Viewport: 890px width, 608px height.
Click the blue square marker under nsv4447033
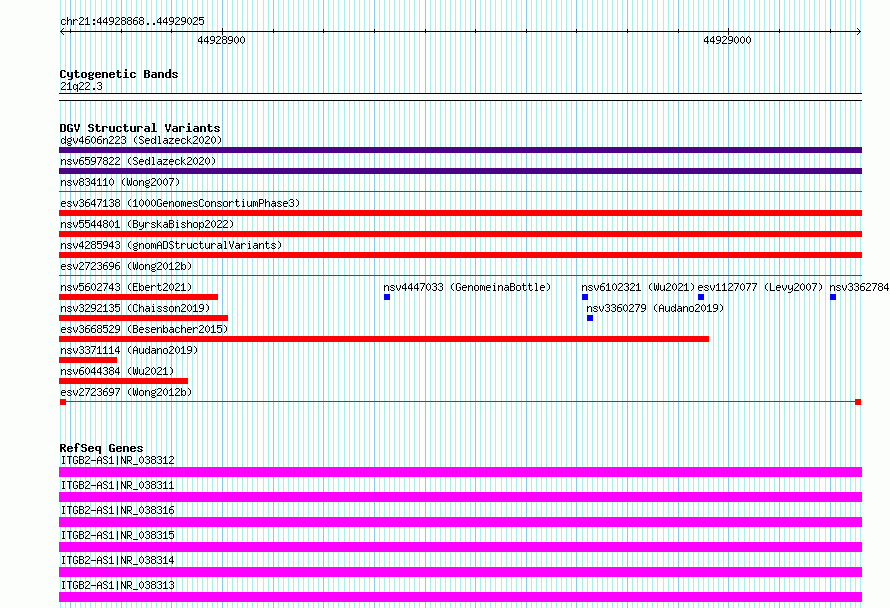[x=387, y=297]
